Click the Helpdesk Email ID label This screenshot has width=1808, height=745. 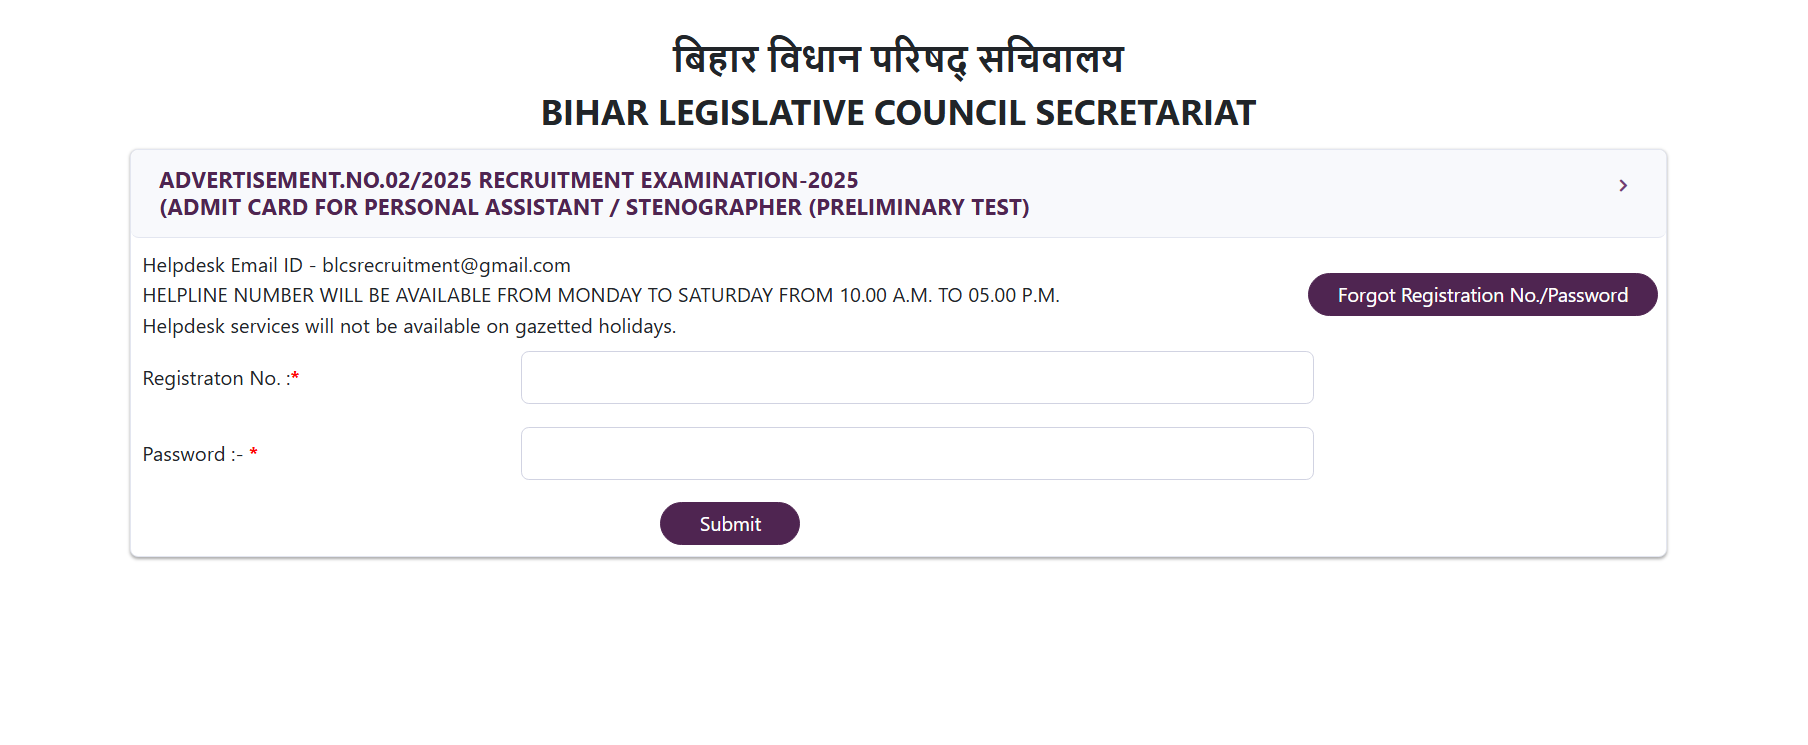click(222, 266)
